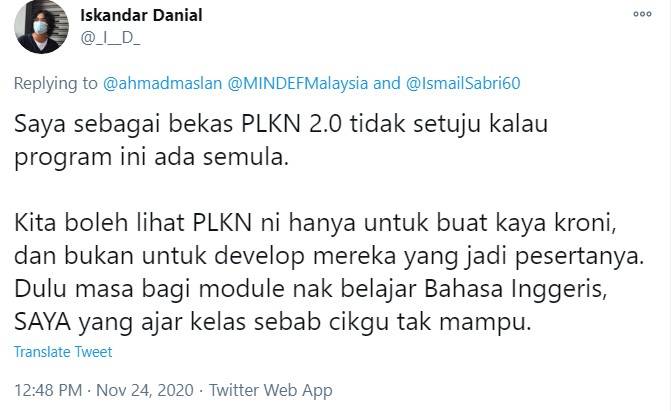Click the word 'and' between the mentions
The image size is (671, 411).
pos(386,83)
